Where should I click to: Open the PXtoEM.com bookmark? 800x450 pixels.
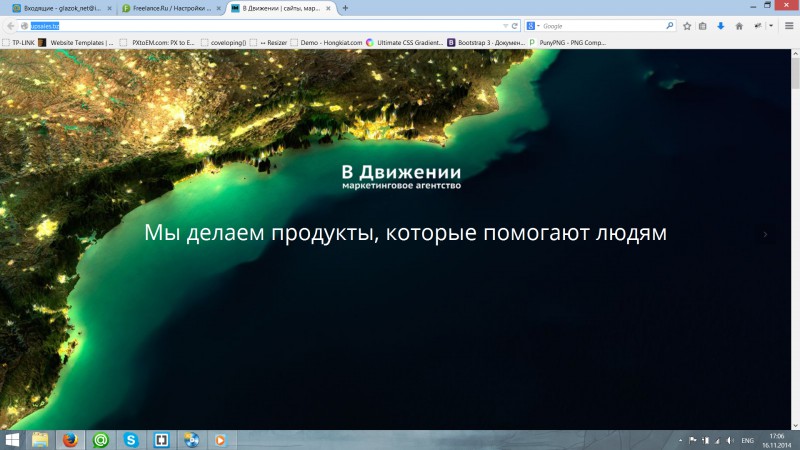pyautogui.click(x=158, y=43)
